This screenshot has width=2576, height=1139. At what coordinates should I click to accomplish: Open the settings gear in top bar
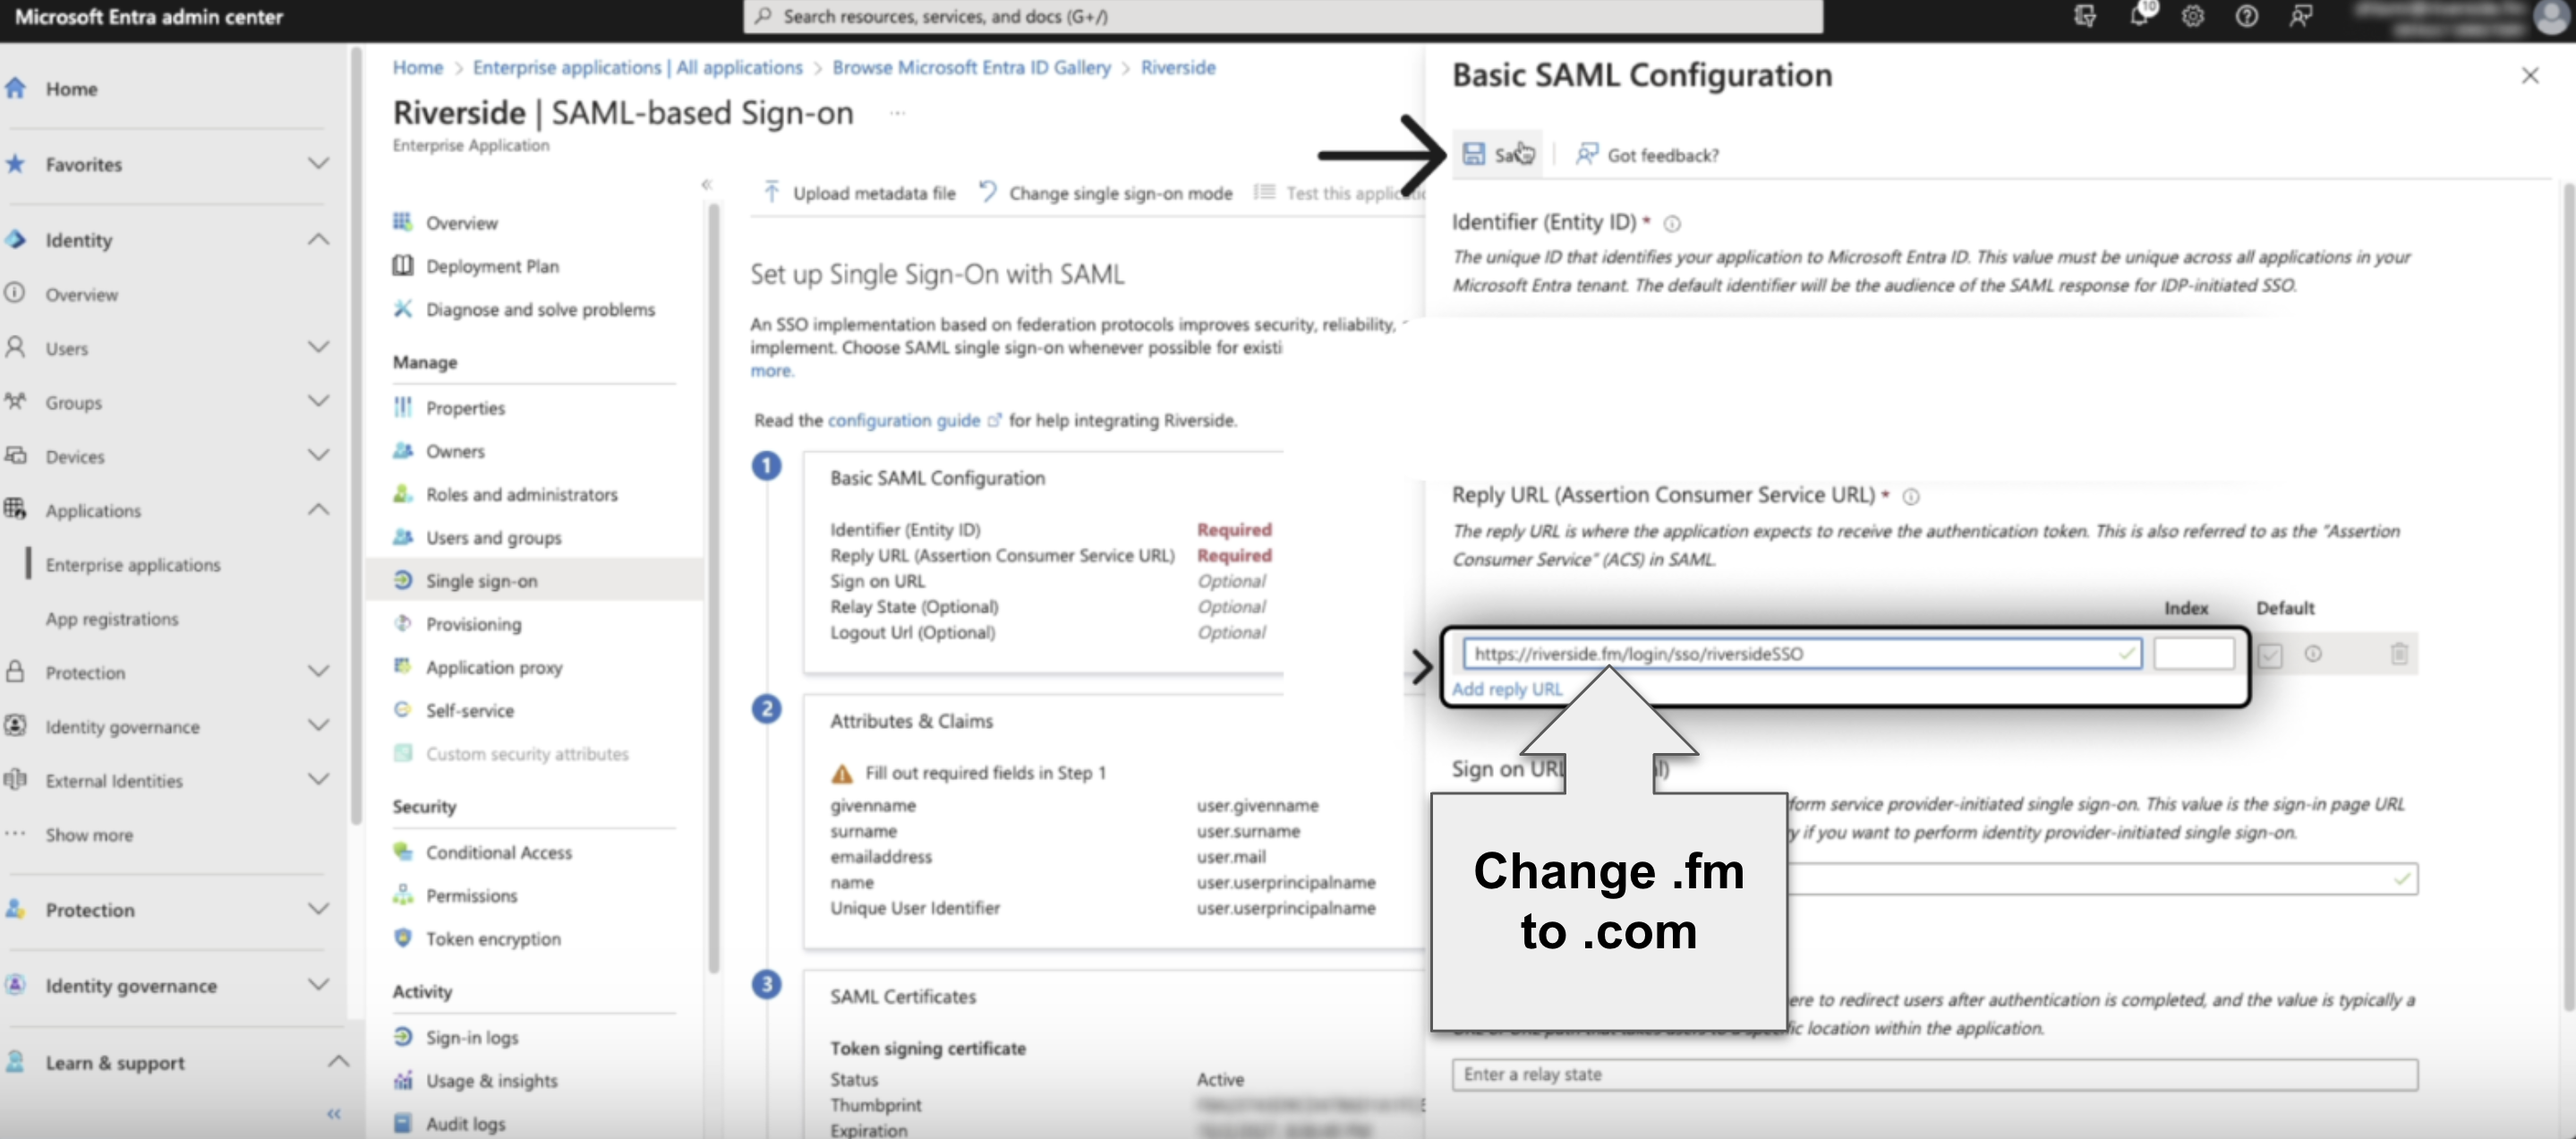coord(2192,16)
